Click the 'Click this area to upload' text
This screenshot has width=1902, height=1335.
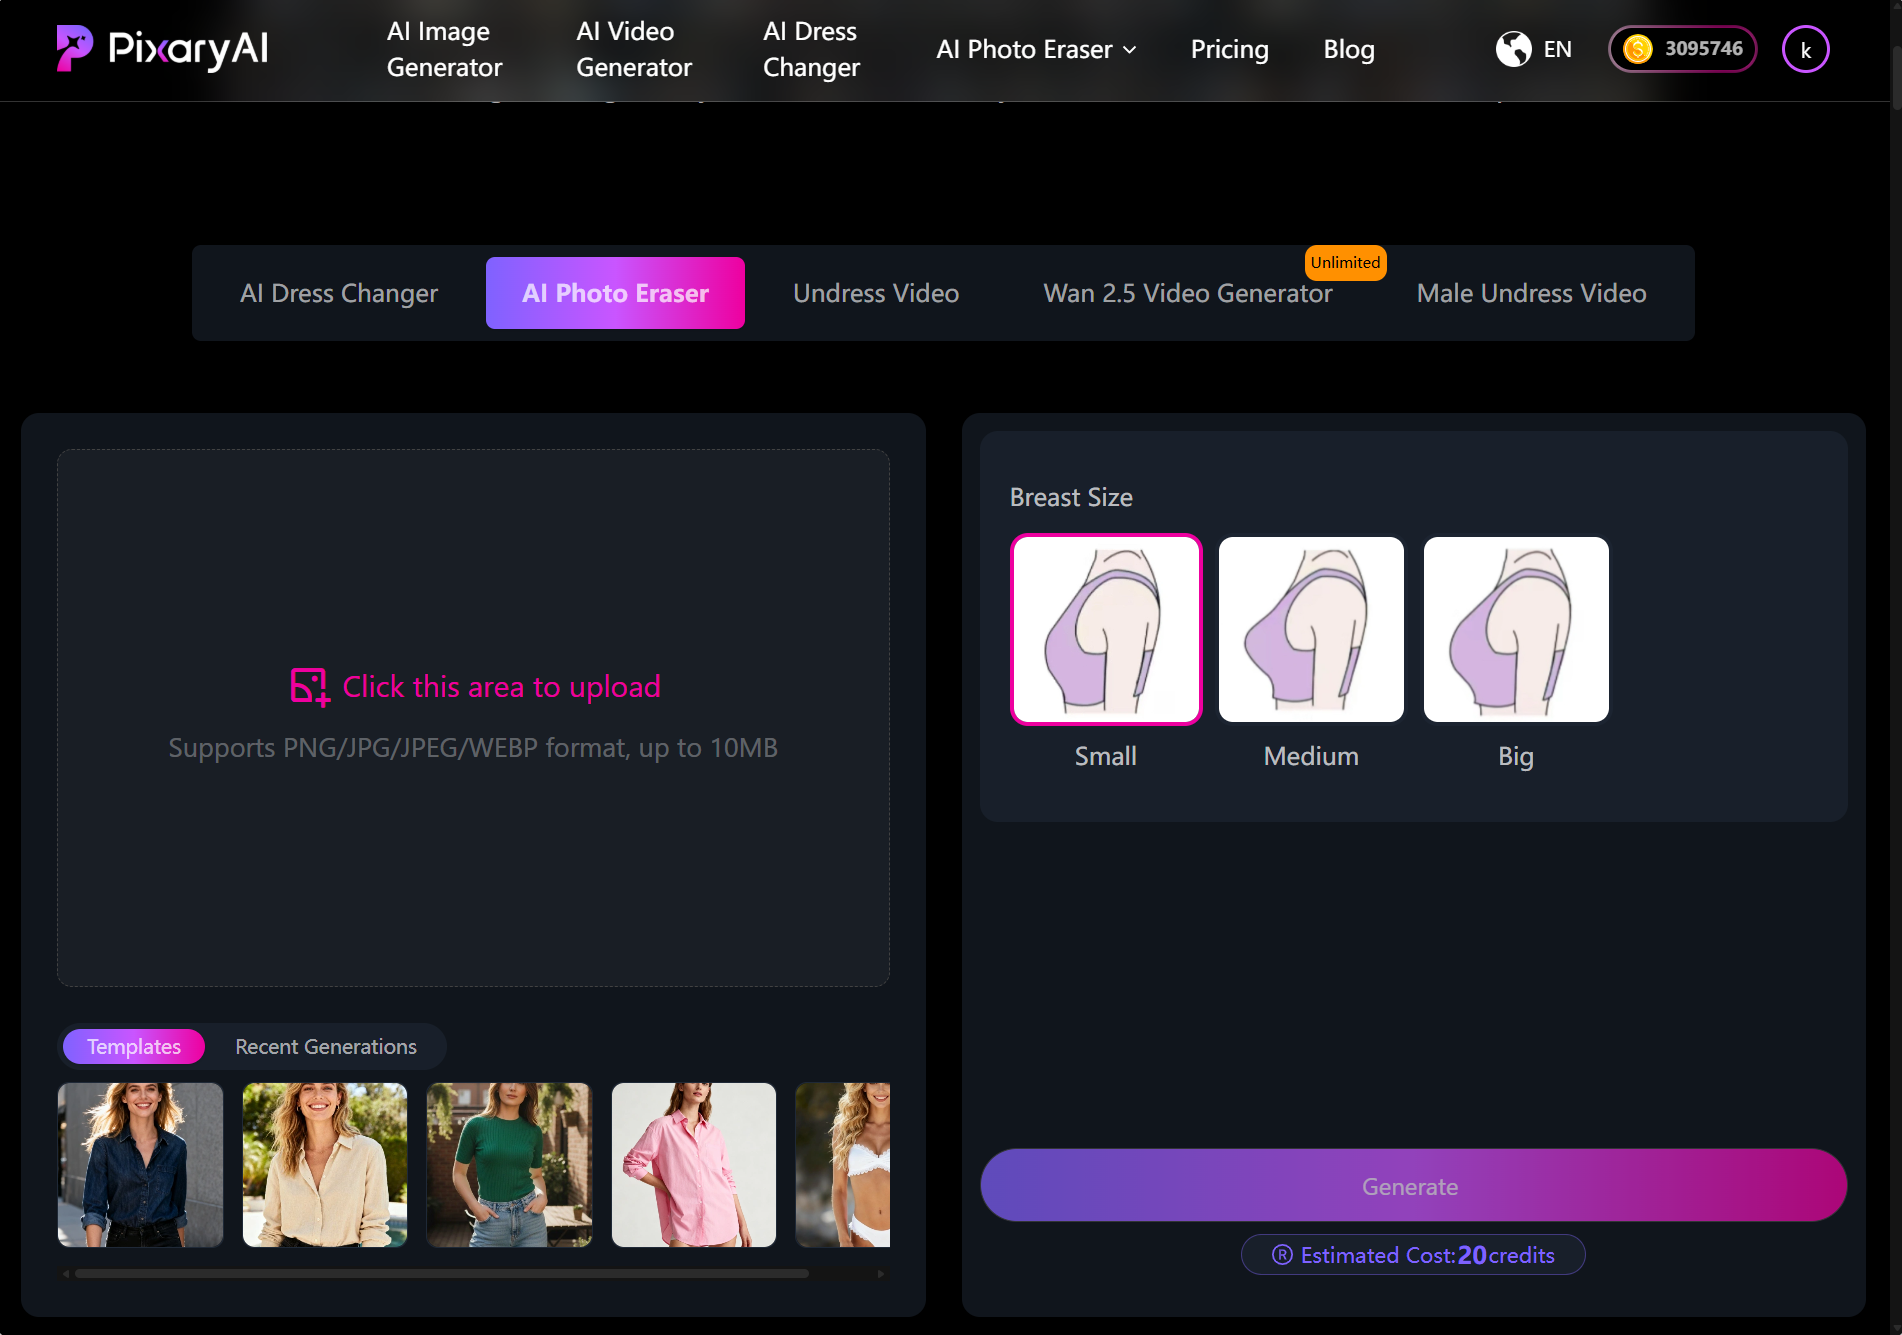tap(501, 687)
